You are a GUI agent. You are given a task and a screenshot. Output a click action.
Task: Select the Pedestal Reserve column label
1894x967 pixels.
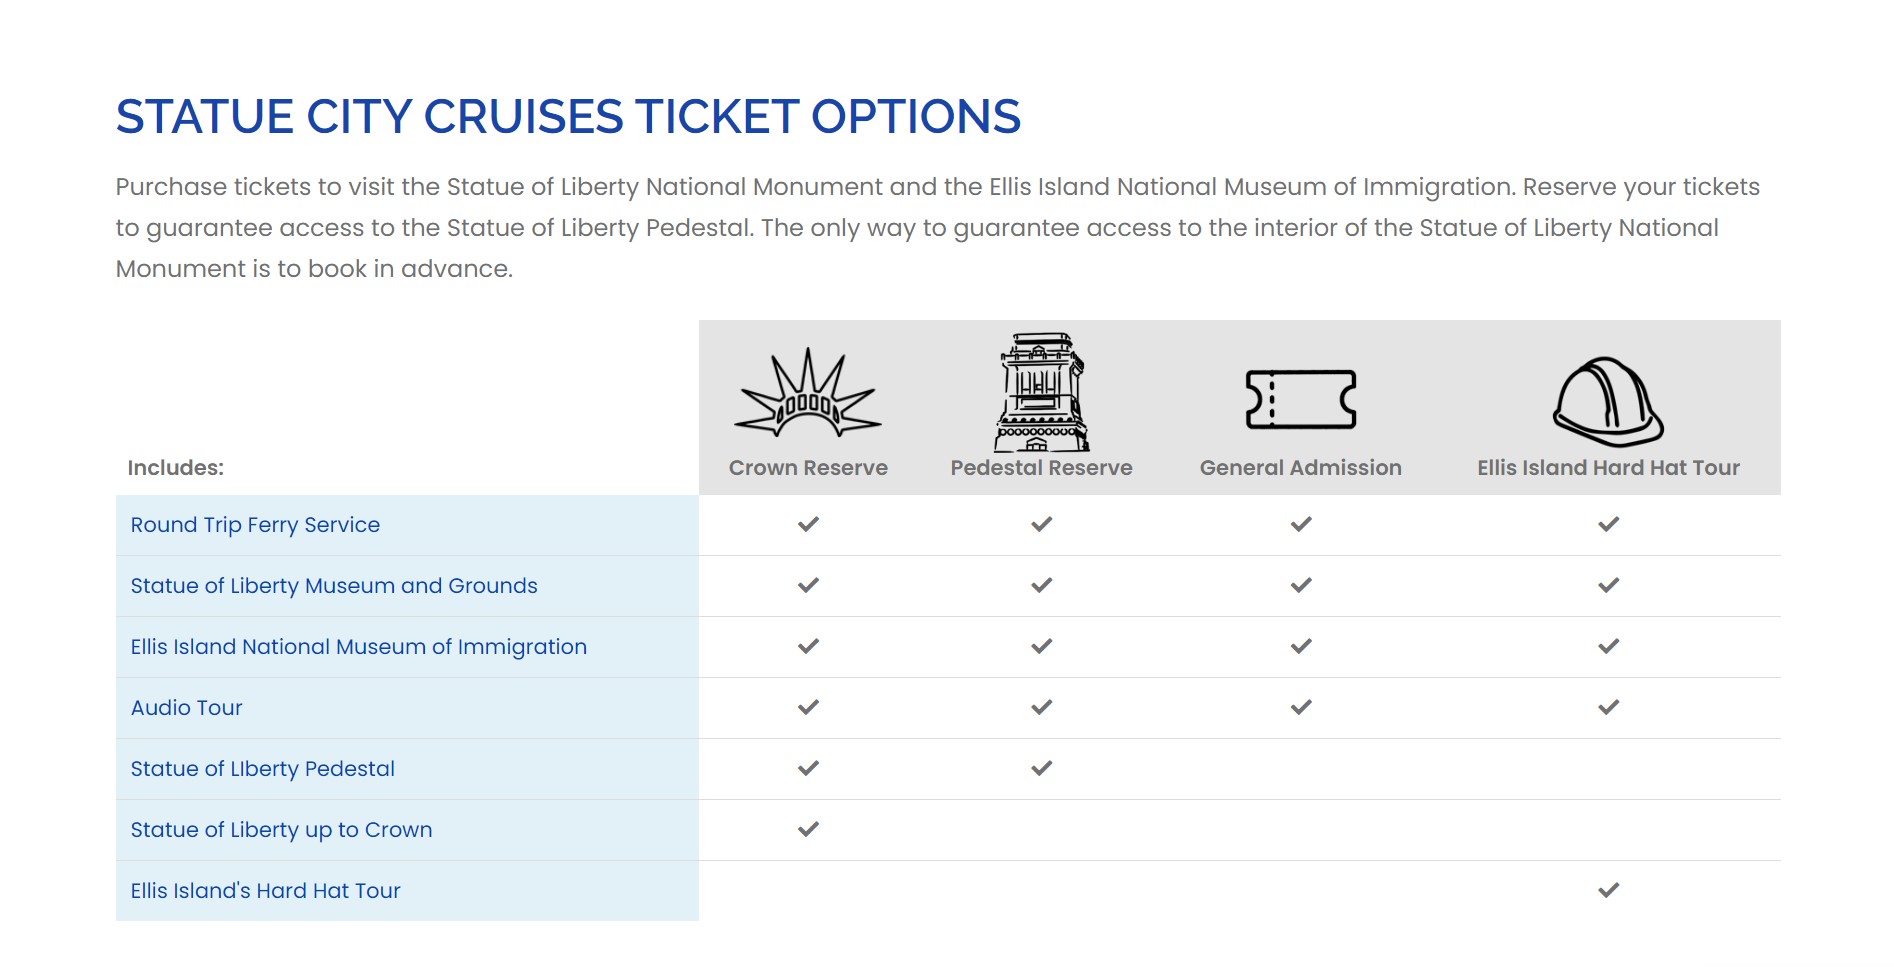pyautogui.click(x=1041, y=468)
